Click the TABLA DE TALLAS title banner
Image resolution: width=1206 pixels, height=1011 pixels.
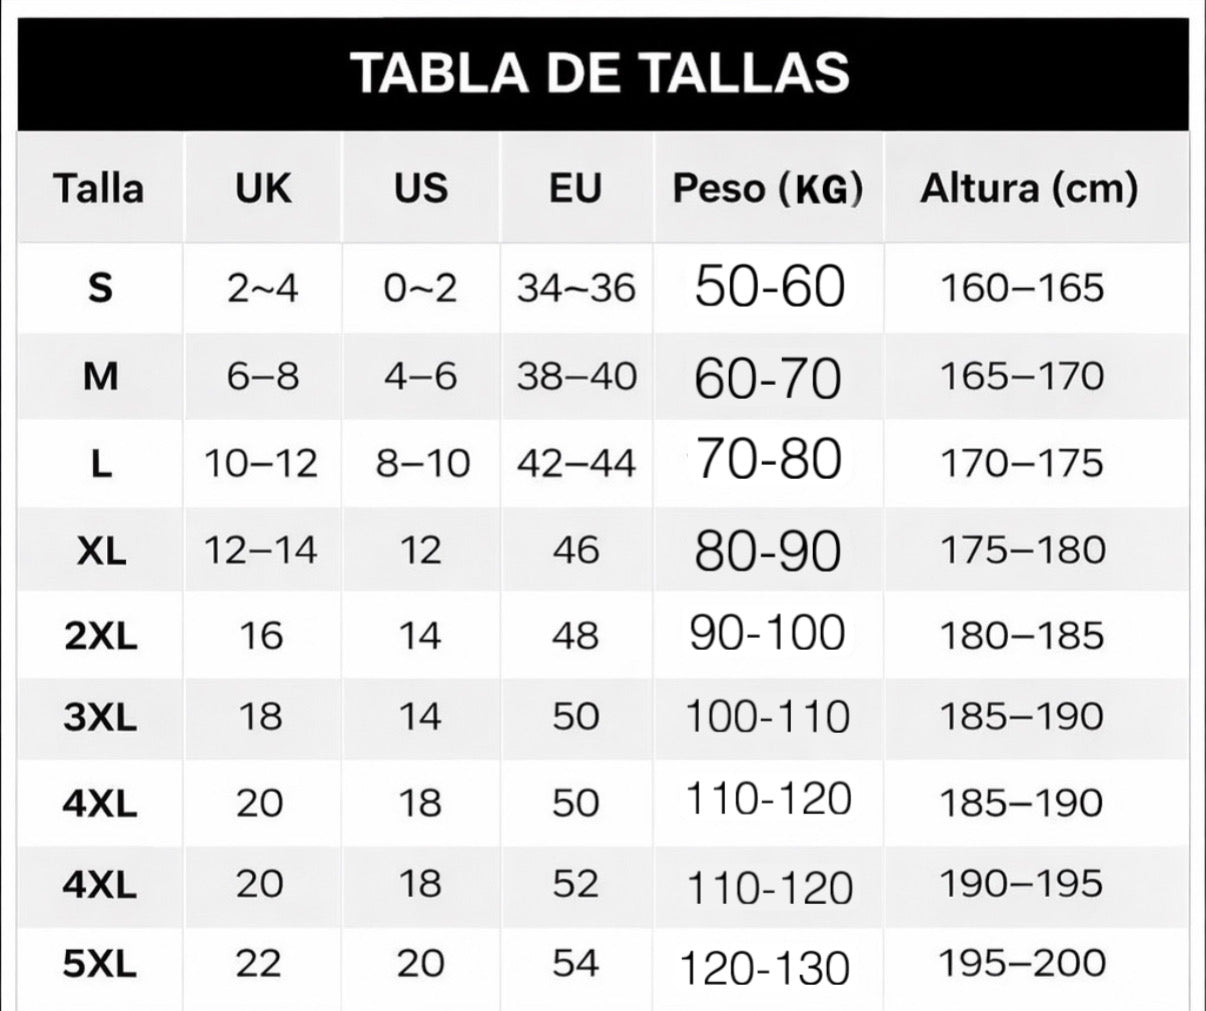click(x=601, y=73)
